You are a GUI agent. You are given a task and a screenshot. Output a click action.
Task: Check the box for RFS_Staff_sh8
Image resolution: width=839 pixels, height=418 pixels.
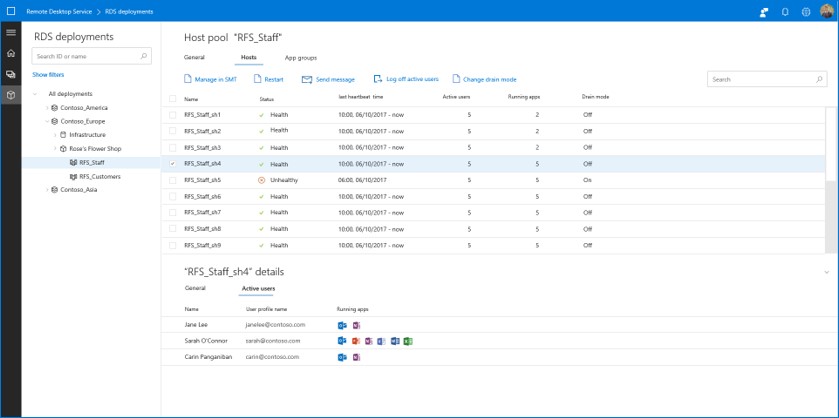tap(172, 229)
